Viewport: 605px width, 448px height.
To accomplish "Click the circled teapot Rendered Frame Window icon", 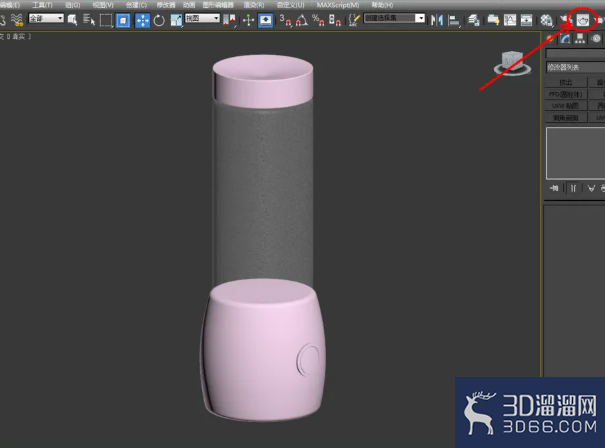I will [583, 20].
